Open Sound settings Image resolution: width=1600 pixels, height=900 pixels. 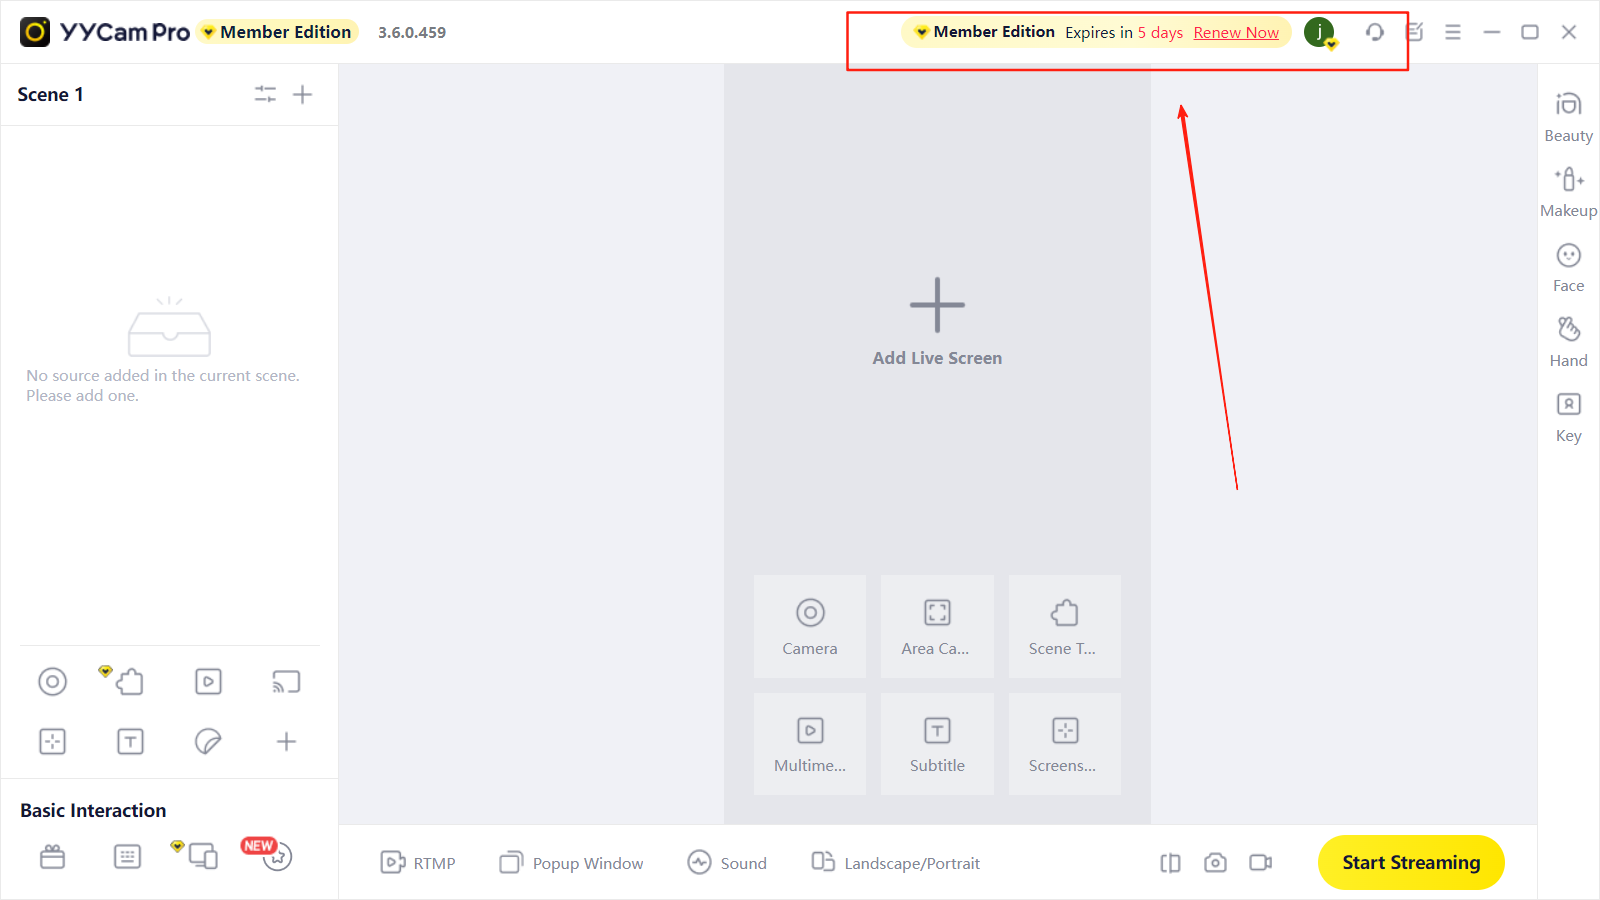click(x=727, y=863)
